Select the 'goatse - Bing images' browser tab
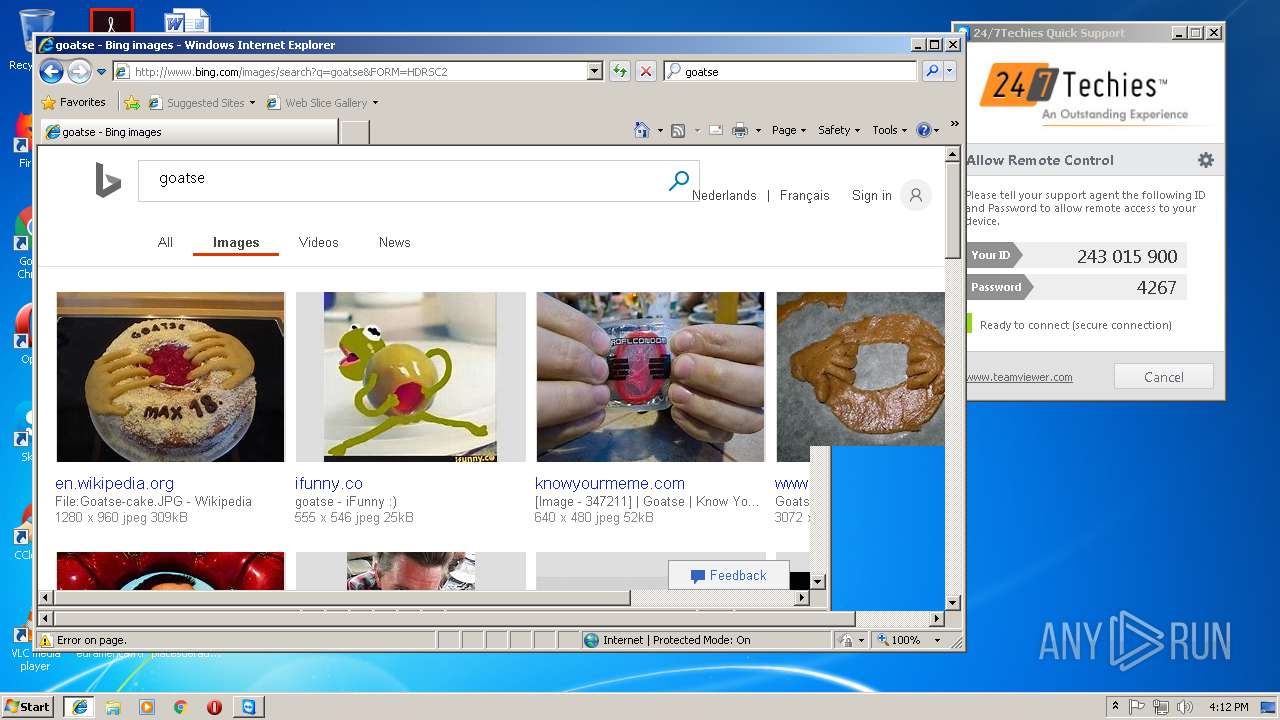This screenshot has height=720, width=1280. click(188, 131)
